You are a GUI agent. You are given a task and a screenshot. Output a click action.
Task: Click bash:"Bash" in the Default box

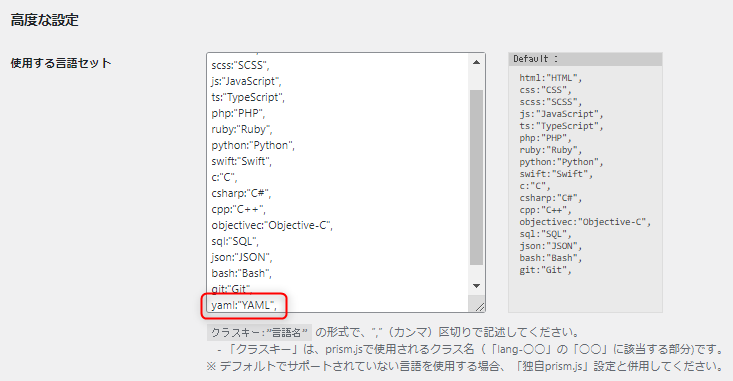[551, 258]
